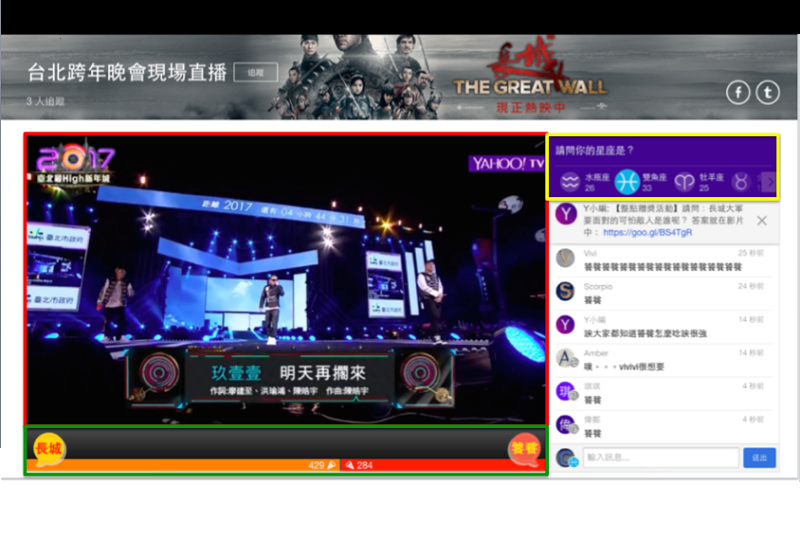Vote for Aquarius 水瓶座 zodiac icon
The height and width of the screenshot is (545, 800).
(x=570, y=182)
